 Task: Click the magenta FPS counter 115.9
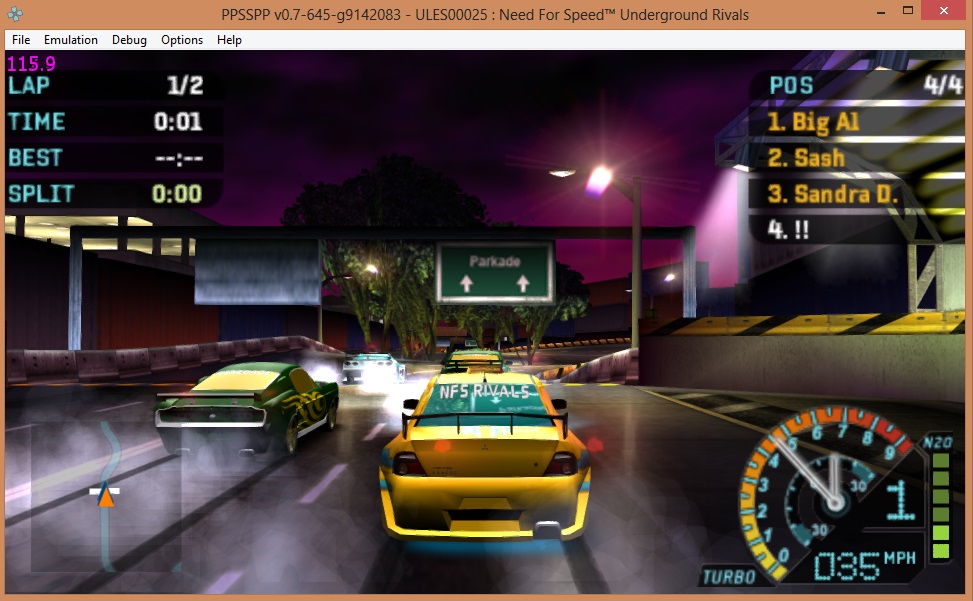pos(31,63)
